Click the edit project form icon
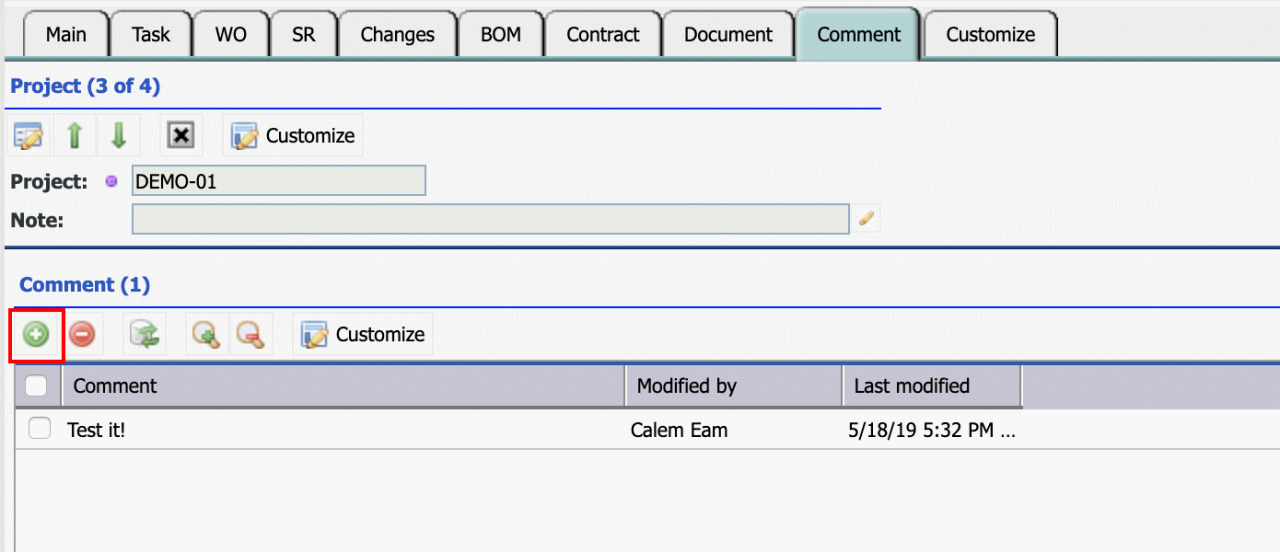The width and height of the screenshot is (1280, 552). click(x=29, y=136)
